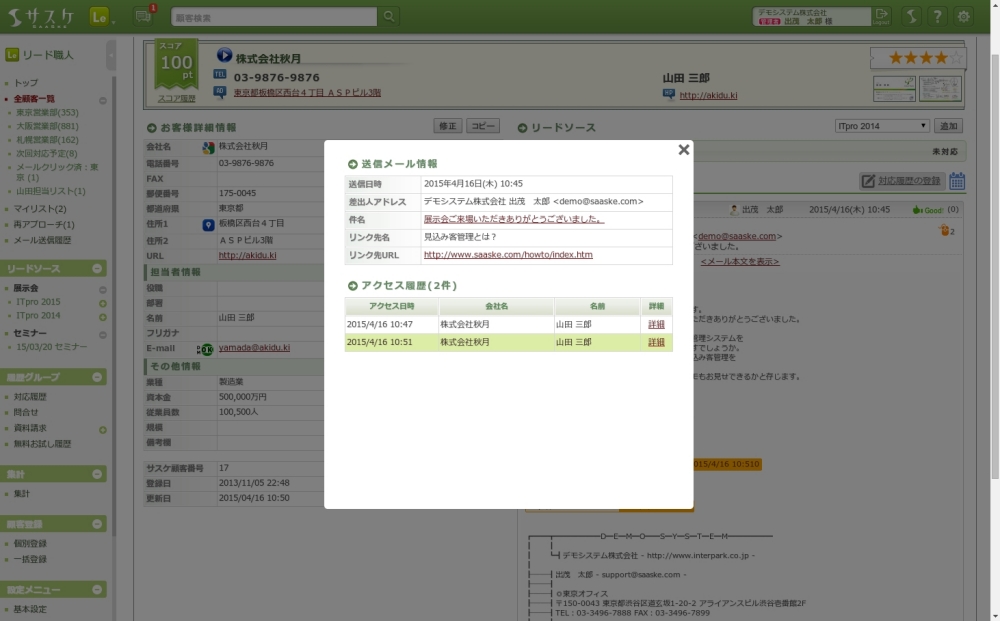Open the help question mark icon

pyautogui.click(x=937, y=17)
